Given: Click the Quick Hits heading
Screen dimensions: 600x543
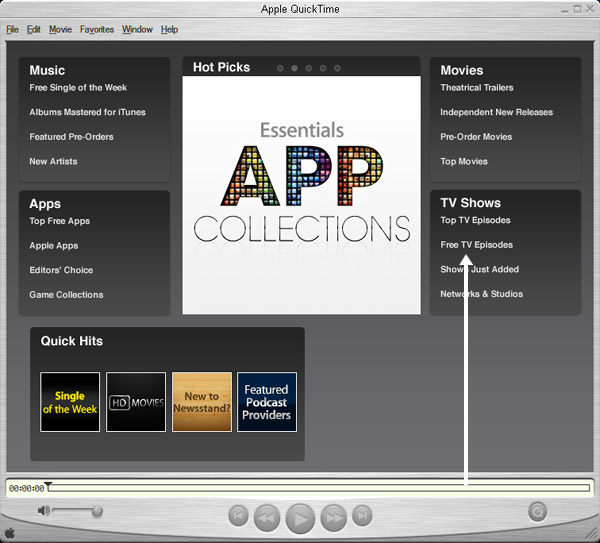Looking at the screenshot, I should [x=72, y=341].
